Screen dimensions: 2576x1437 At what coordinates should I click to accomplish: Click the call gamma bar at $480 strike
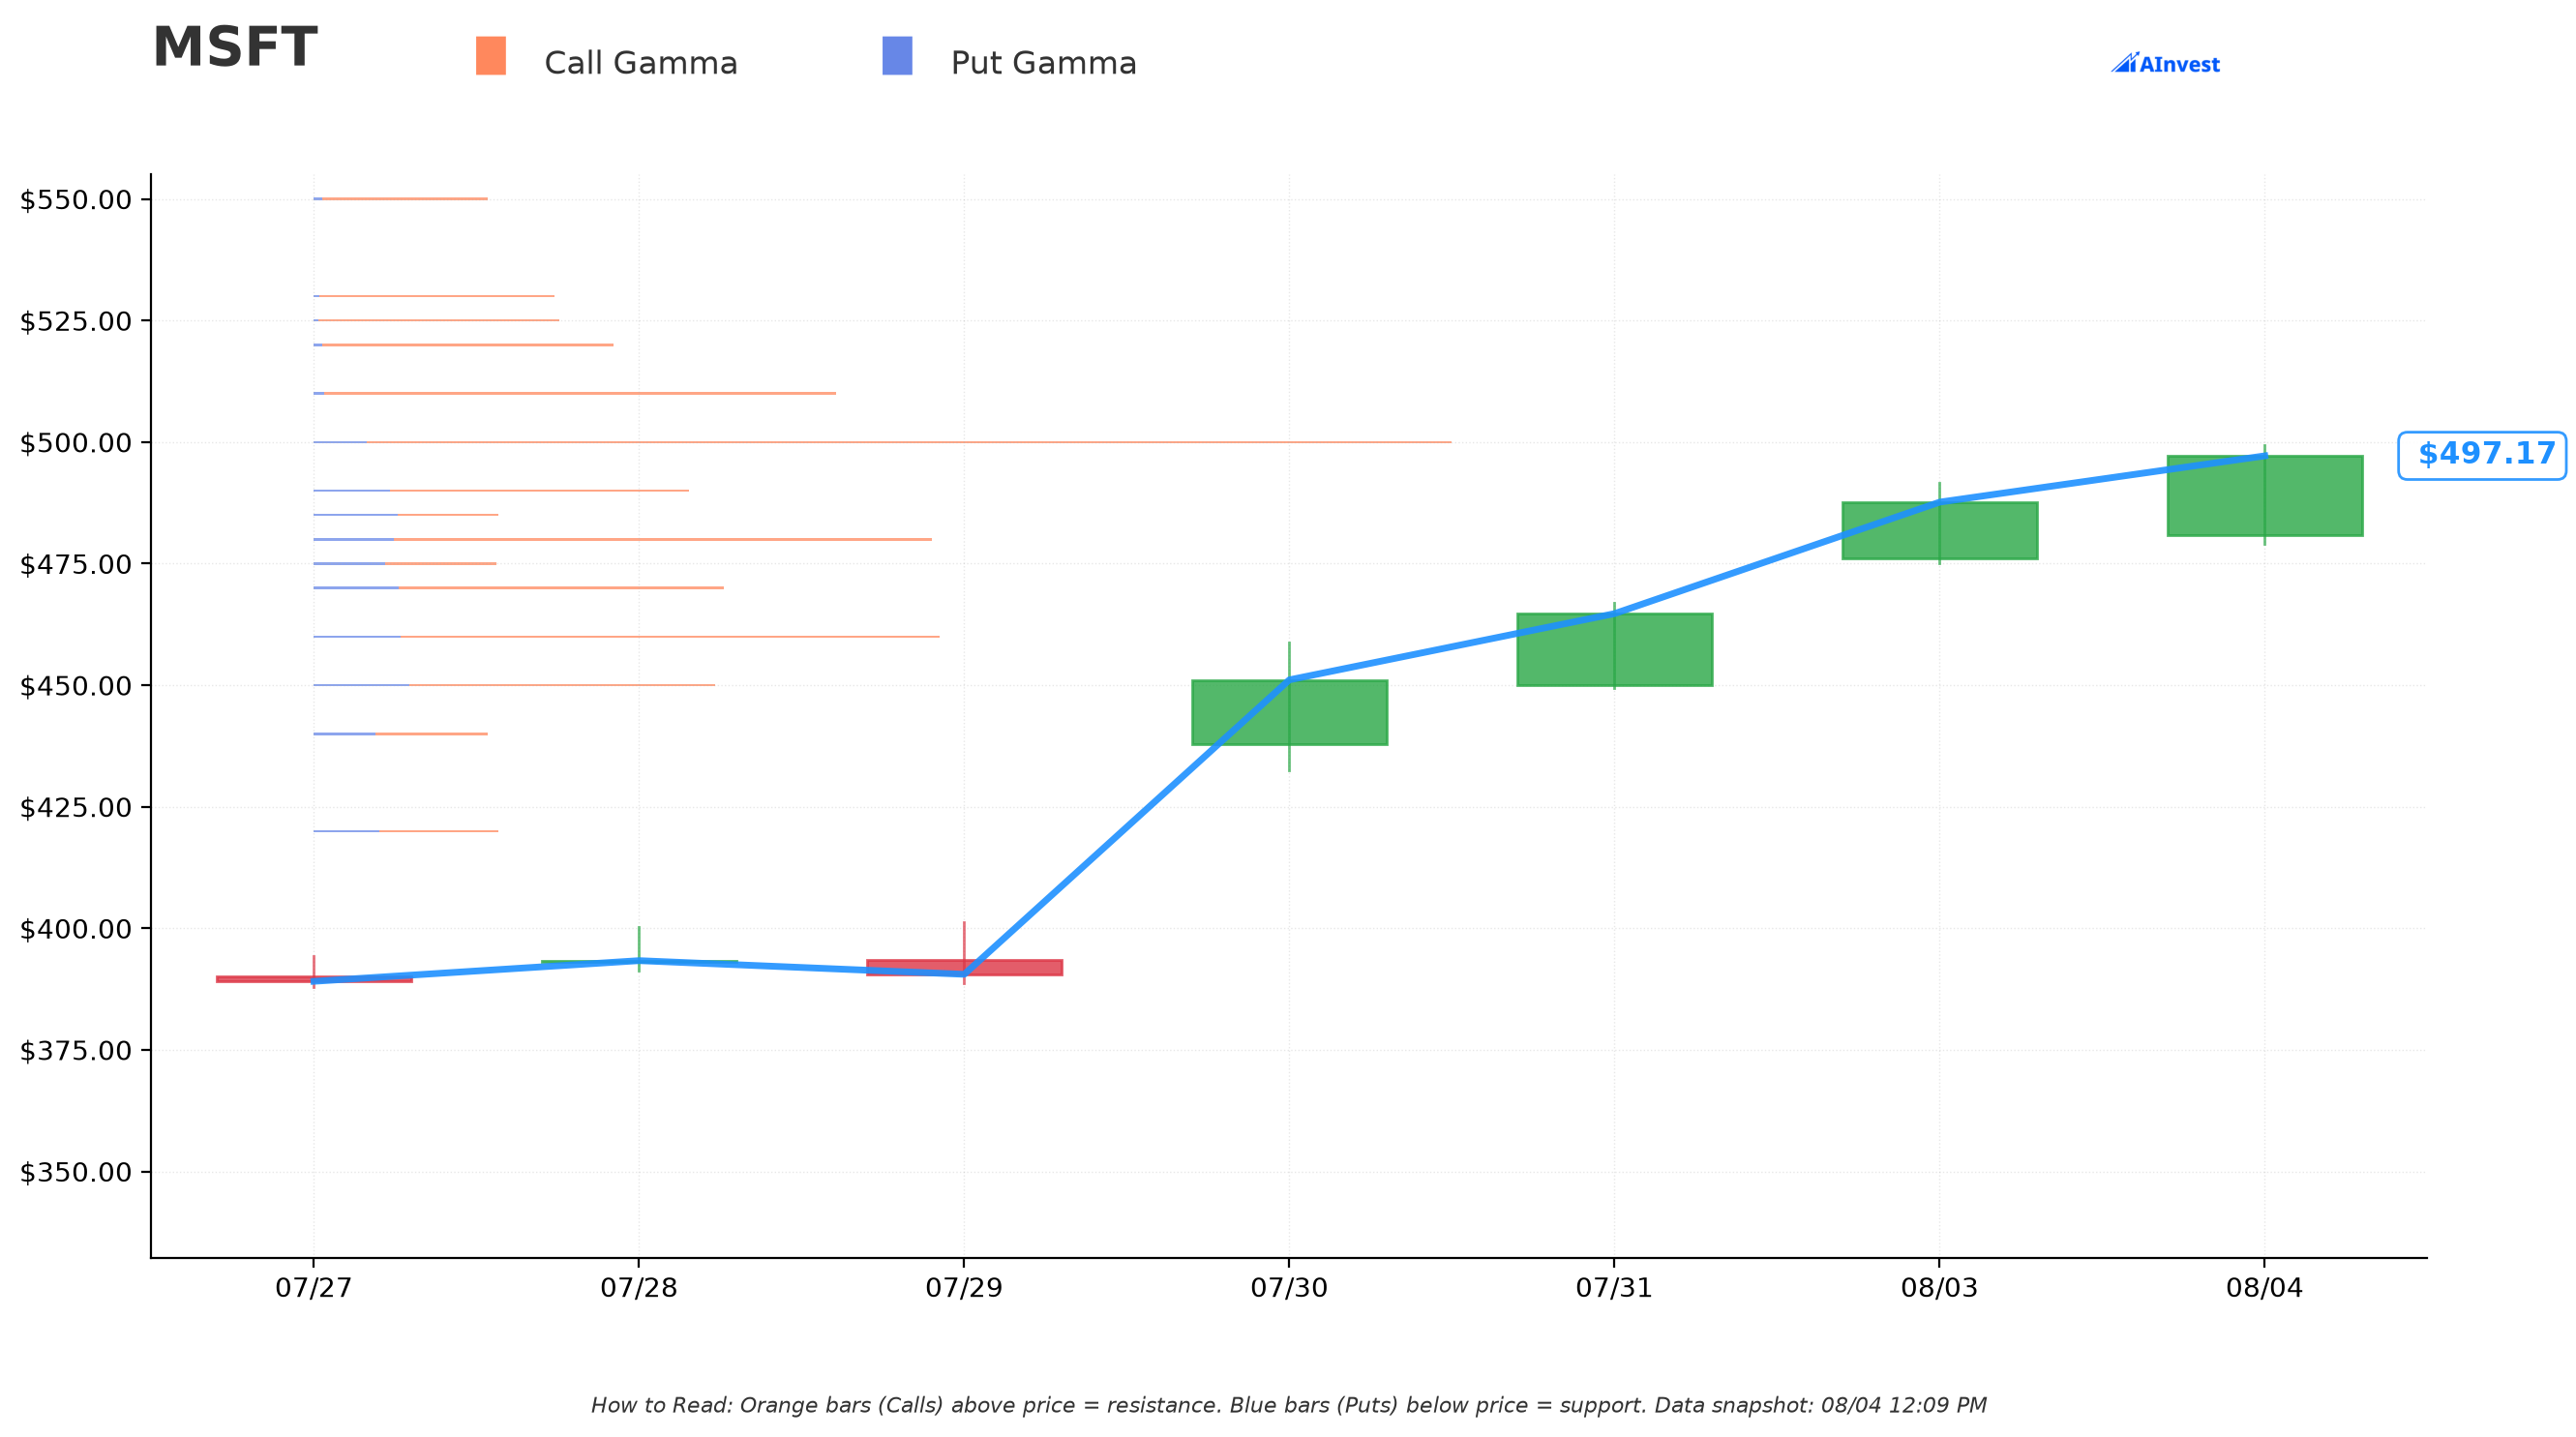662,539
